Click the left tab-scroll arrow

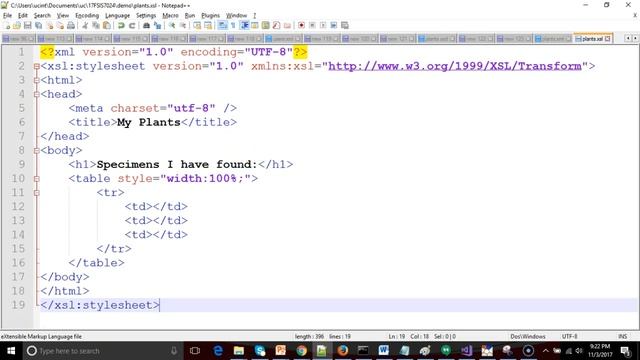[x=628, y=38]
